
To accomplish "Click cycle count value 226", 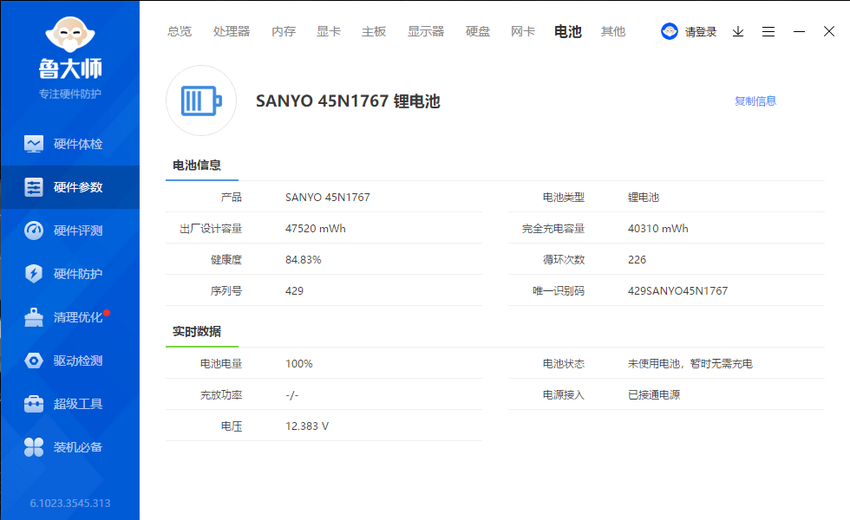I will pyautogui.click(x=637, y=260).
